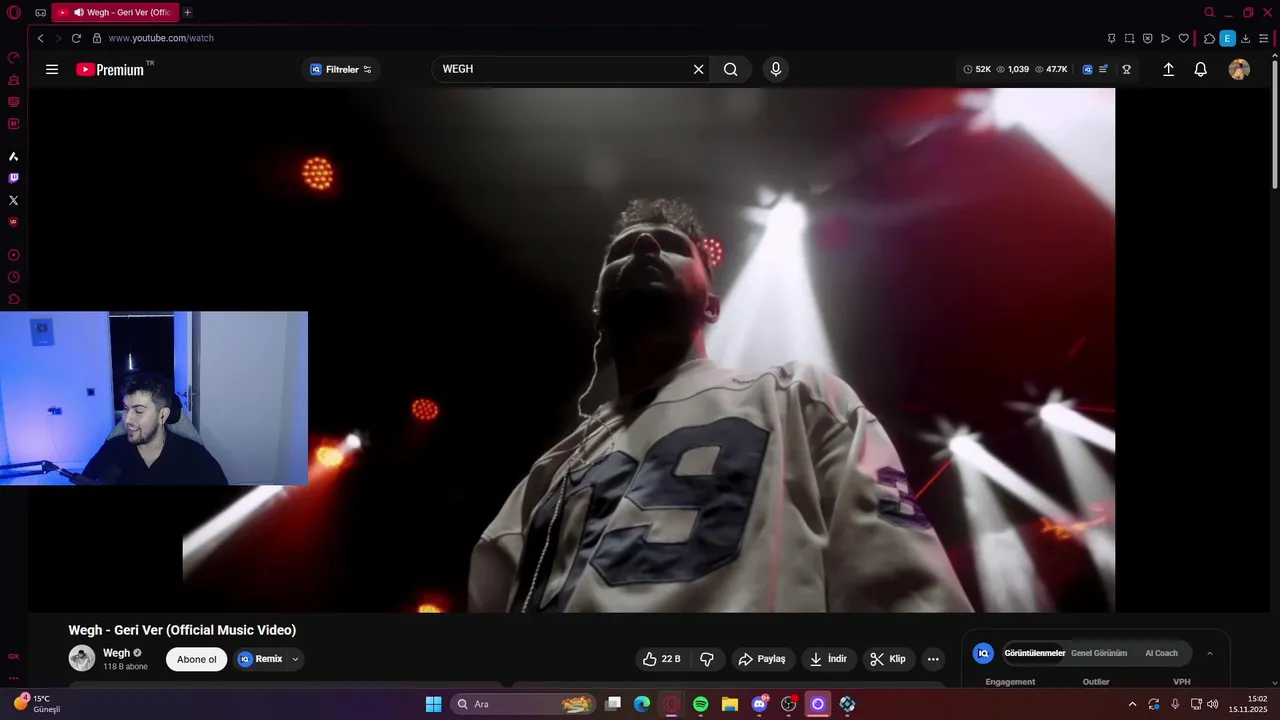Open the Wegh channel avatar
Viewport: 1280px width, 720px height.
[x=82, y=658]
